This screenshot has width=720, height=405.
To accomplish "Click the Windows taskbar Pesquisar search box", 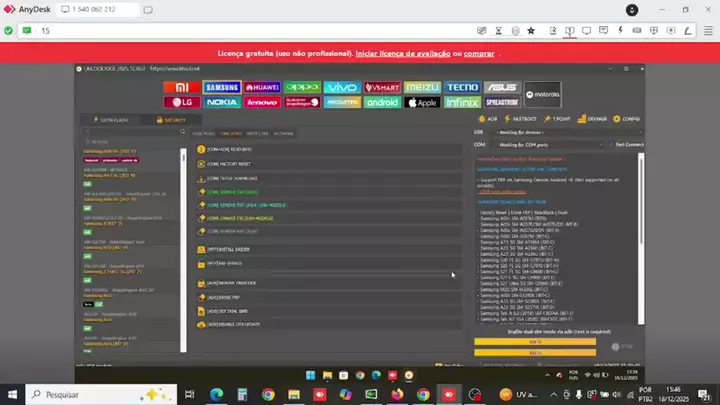I will 90,394.
